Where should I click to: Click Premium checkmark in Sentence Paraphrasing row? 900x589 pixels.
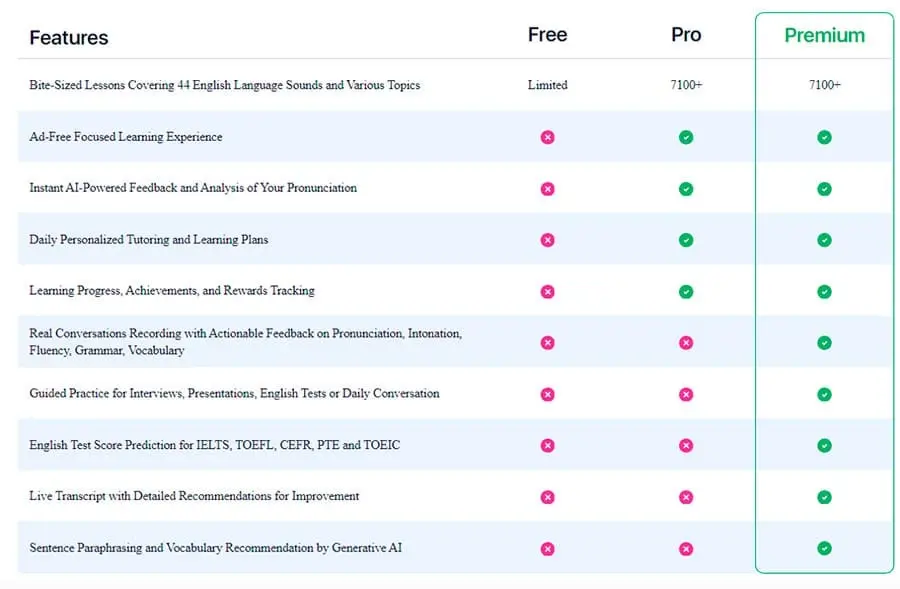pyautogui.click(x=824, y=549)
